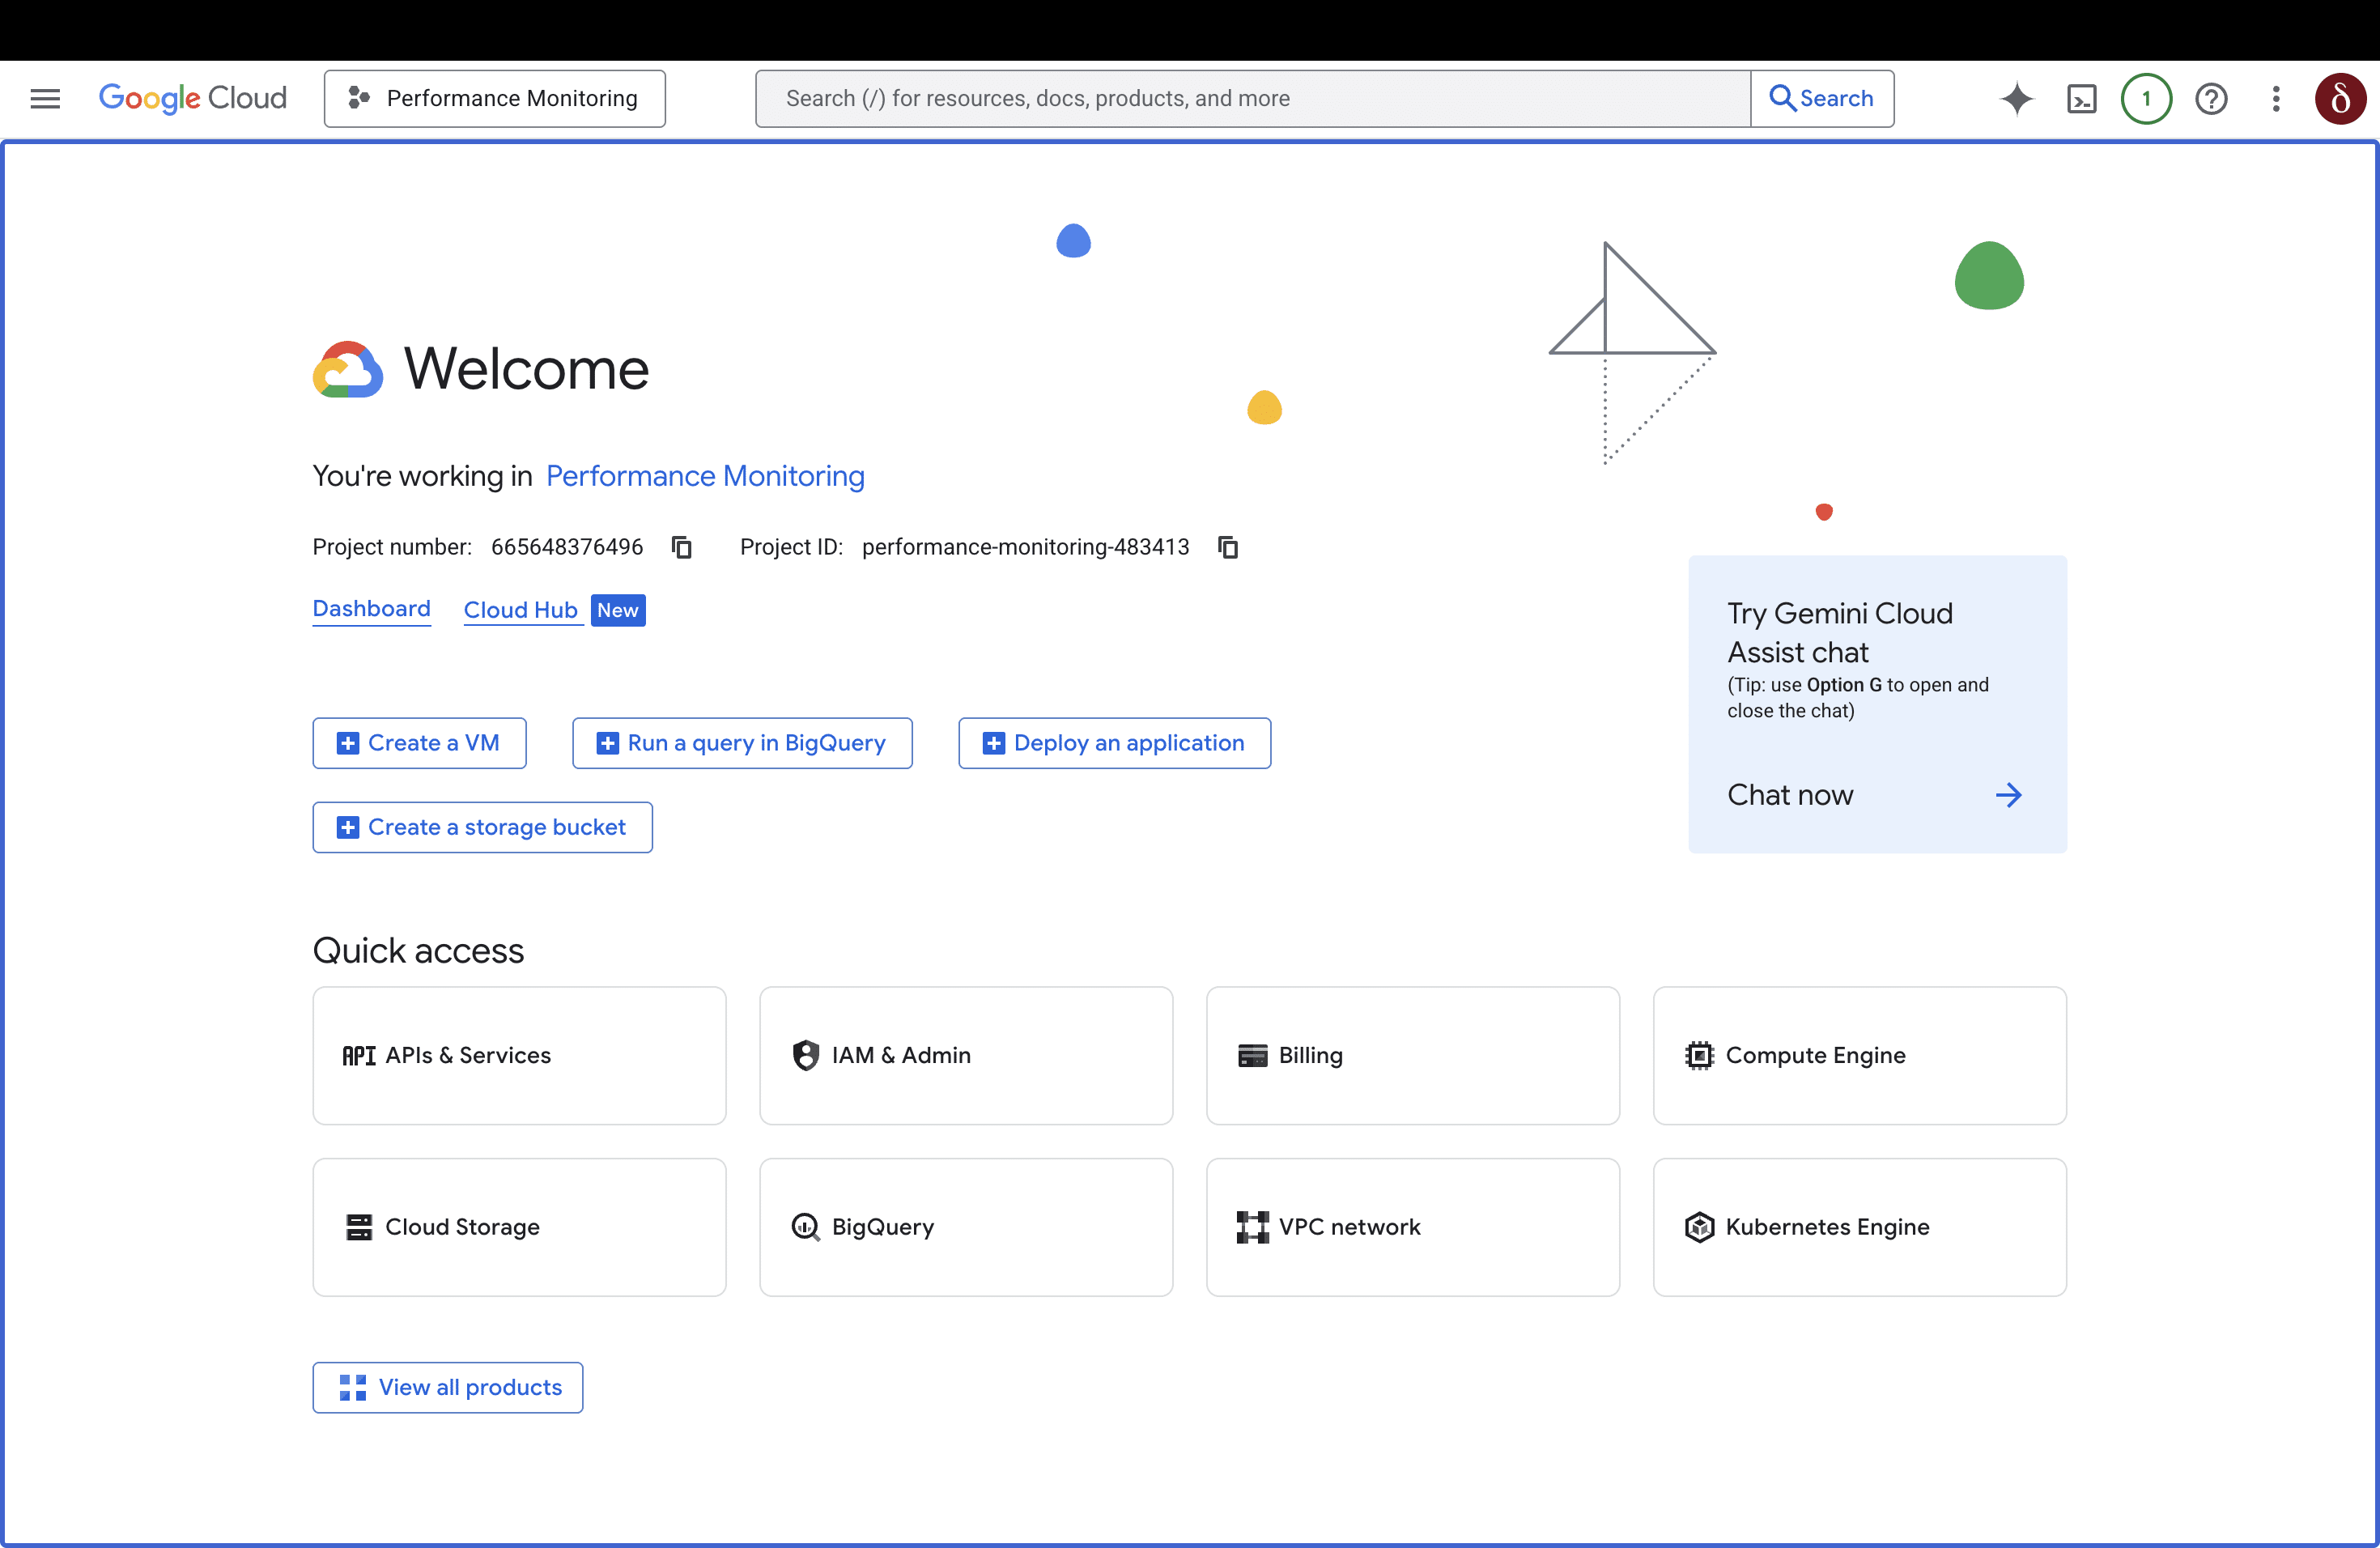This screenshot has height=1548, width=2380.
Task: Open the Kubernetes Engine quick access card
Action: [x=1858, y=1227]
